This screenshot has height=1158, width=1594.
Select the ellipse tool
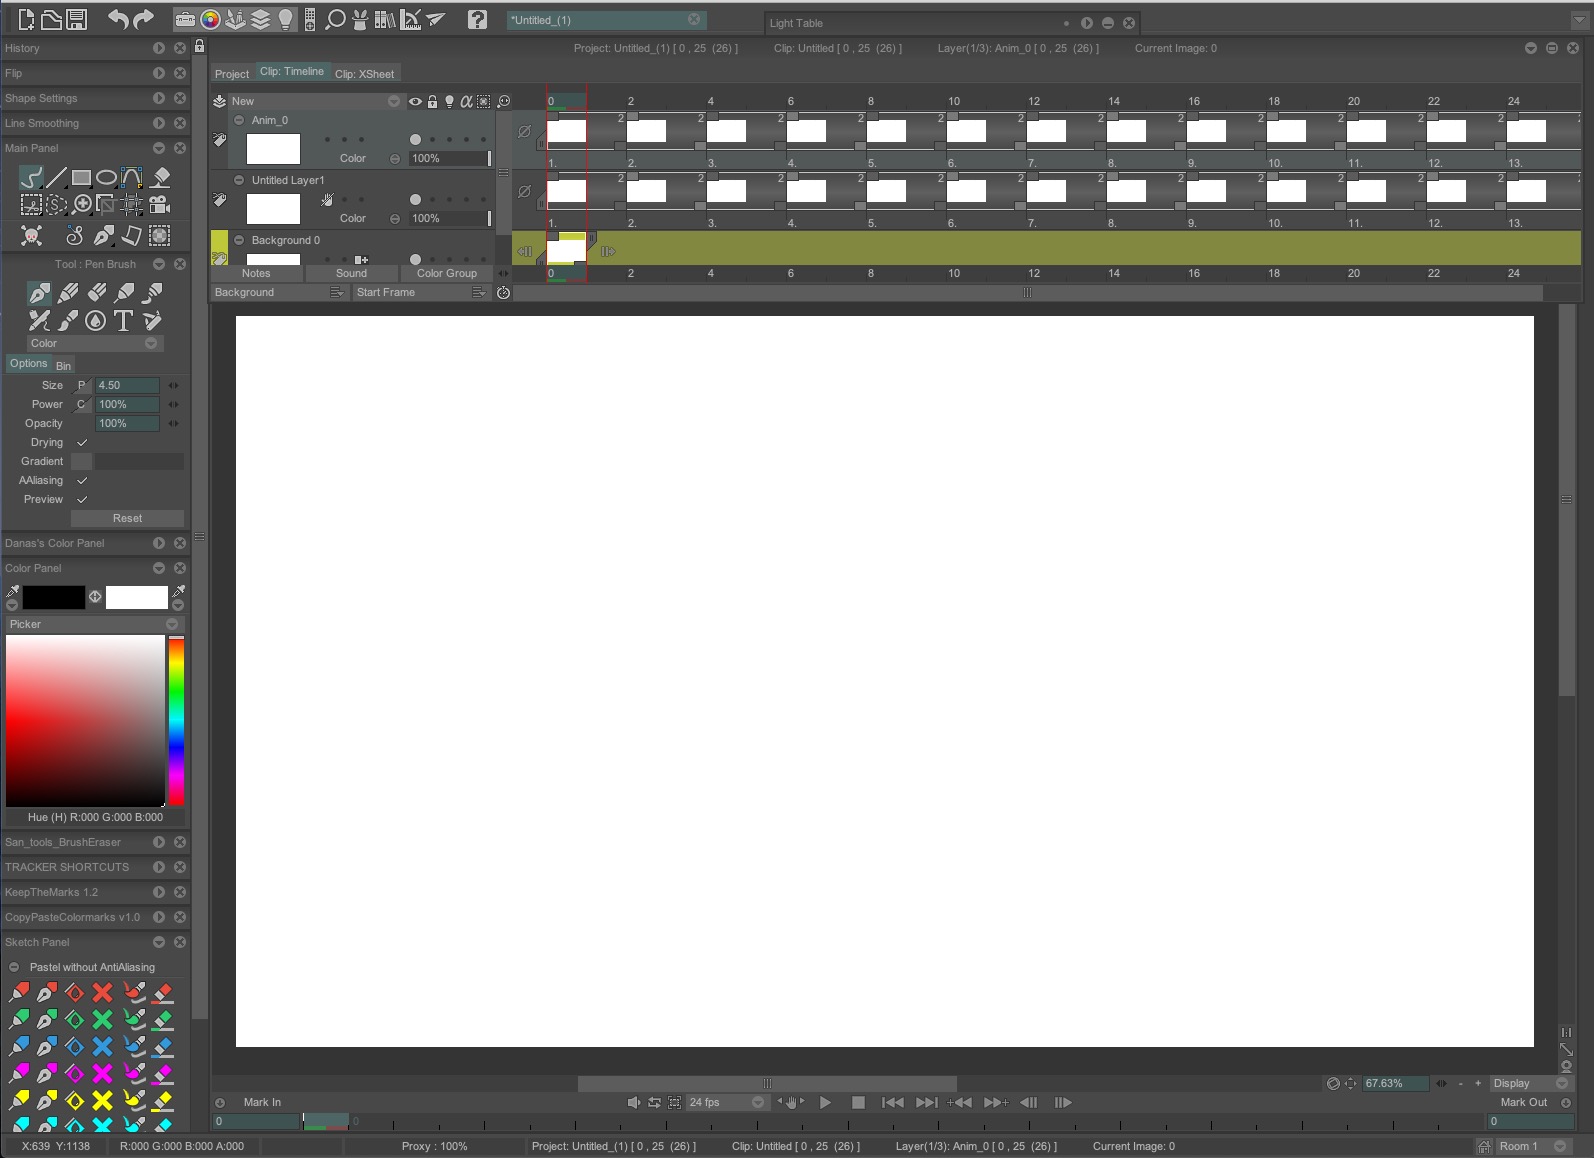106,178
